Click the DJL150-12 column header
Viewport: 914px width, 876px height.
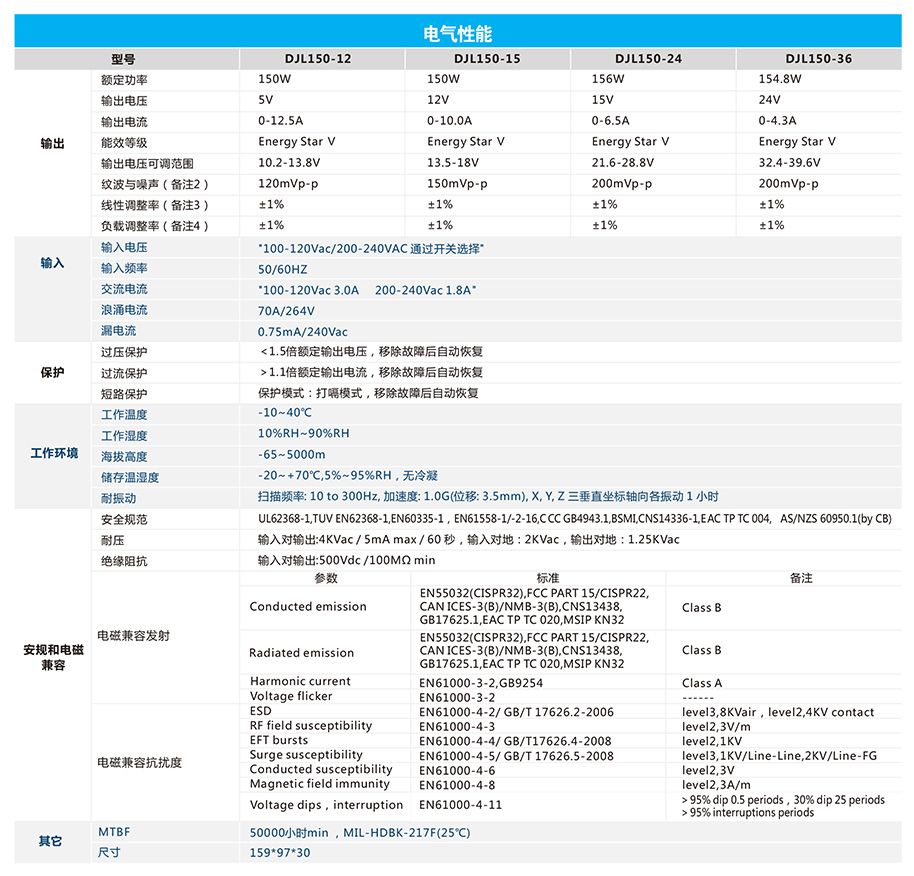[318, 59]
